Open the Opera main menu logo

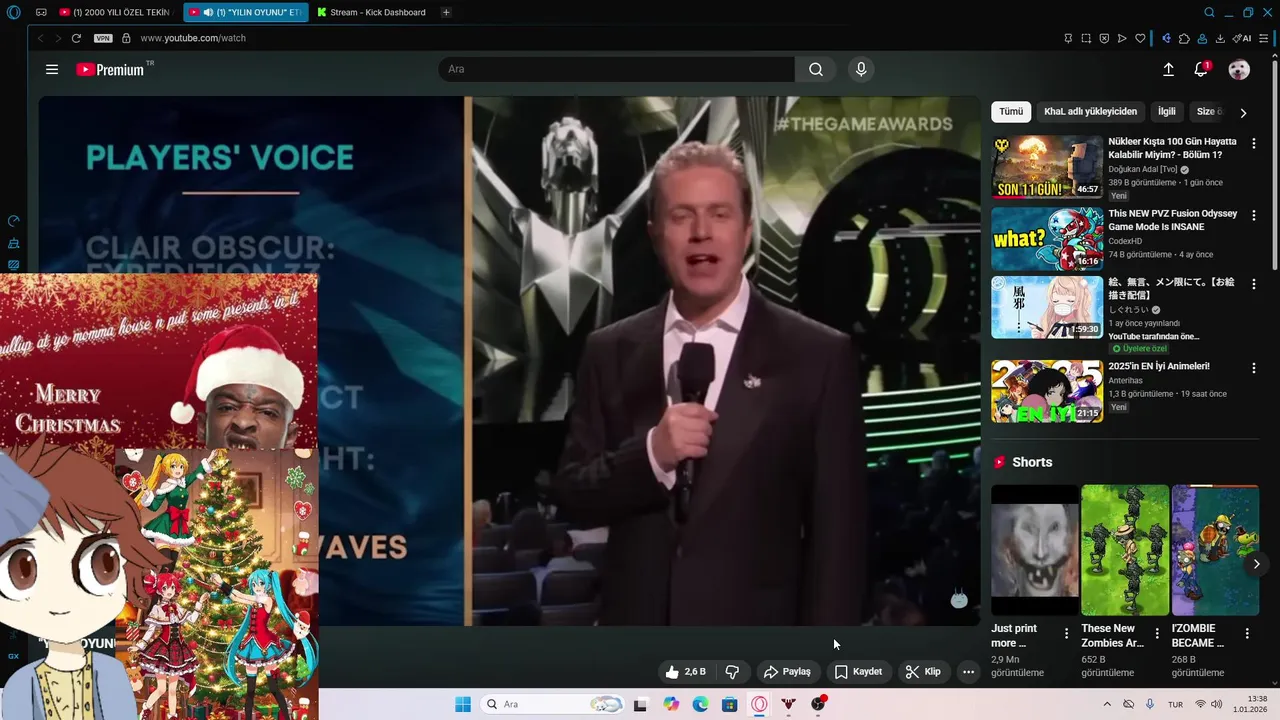point(13,12)
